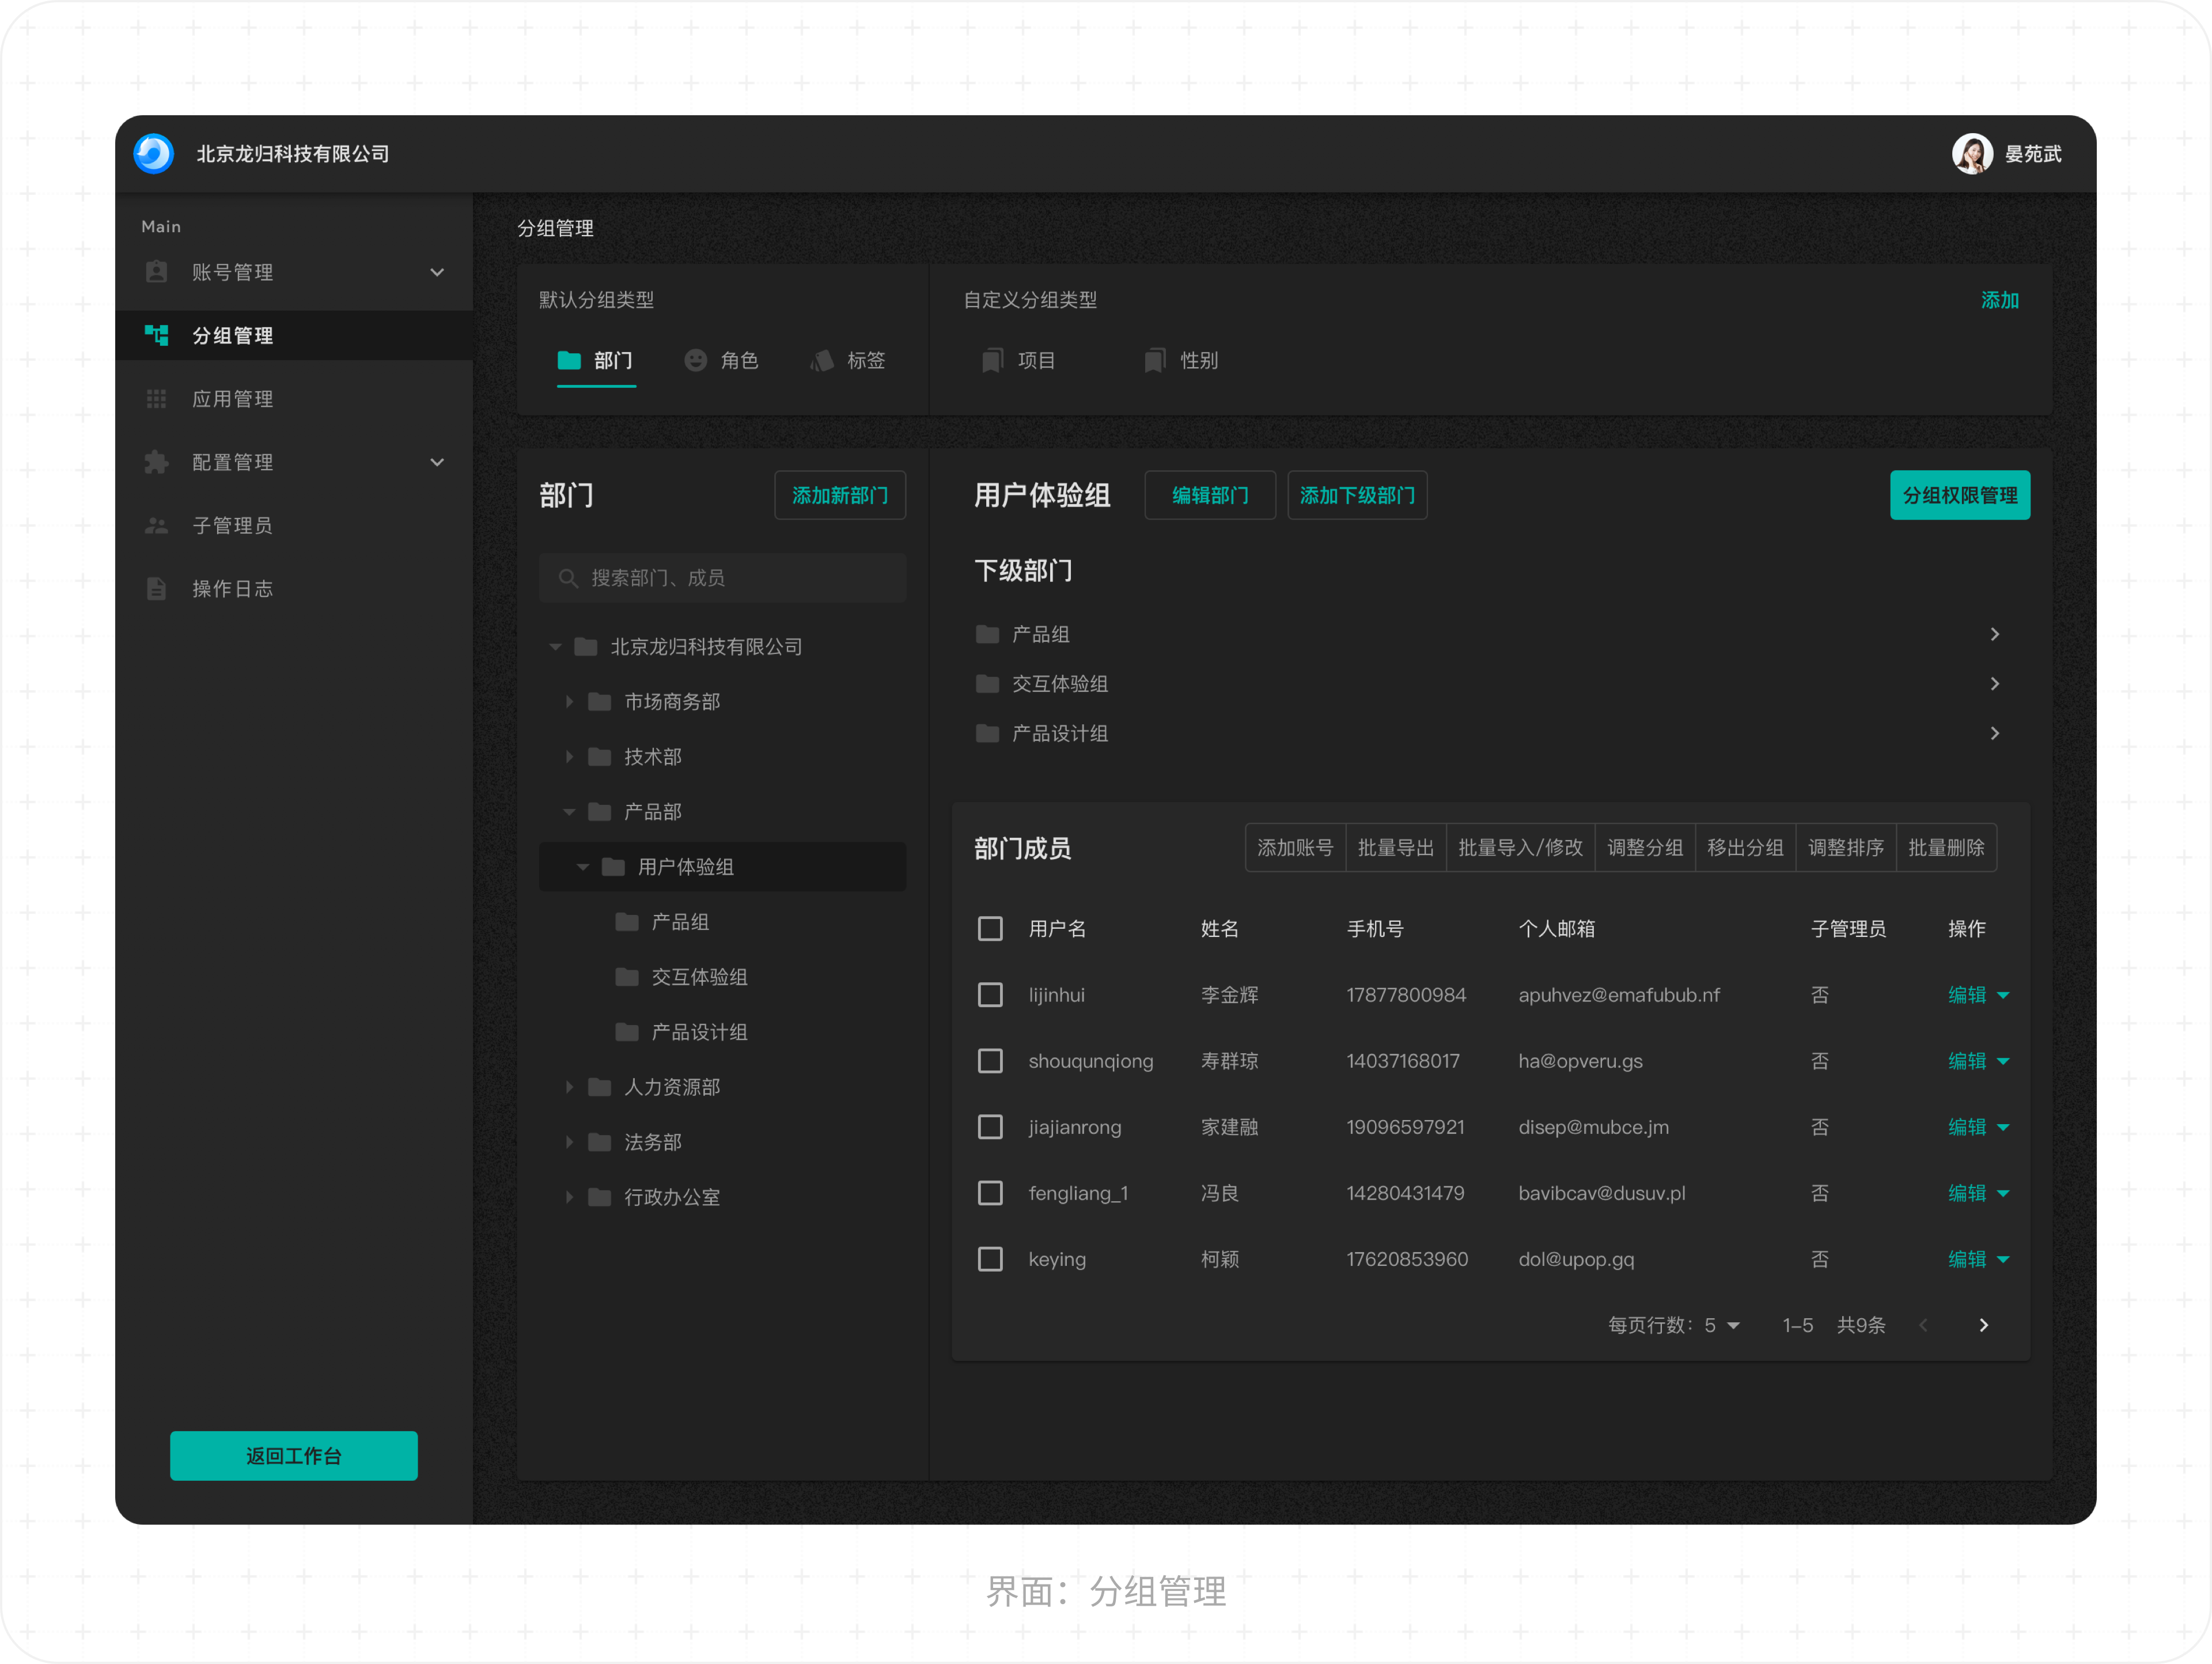Check the box for user jiajianrong
Viewport: 2212px width, 1664px height.
(990, 1127)
